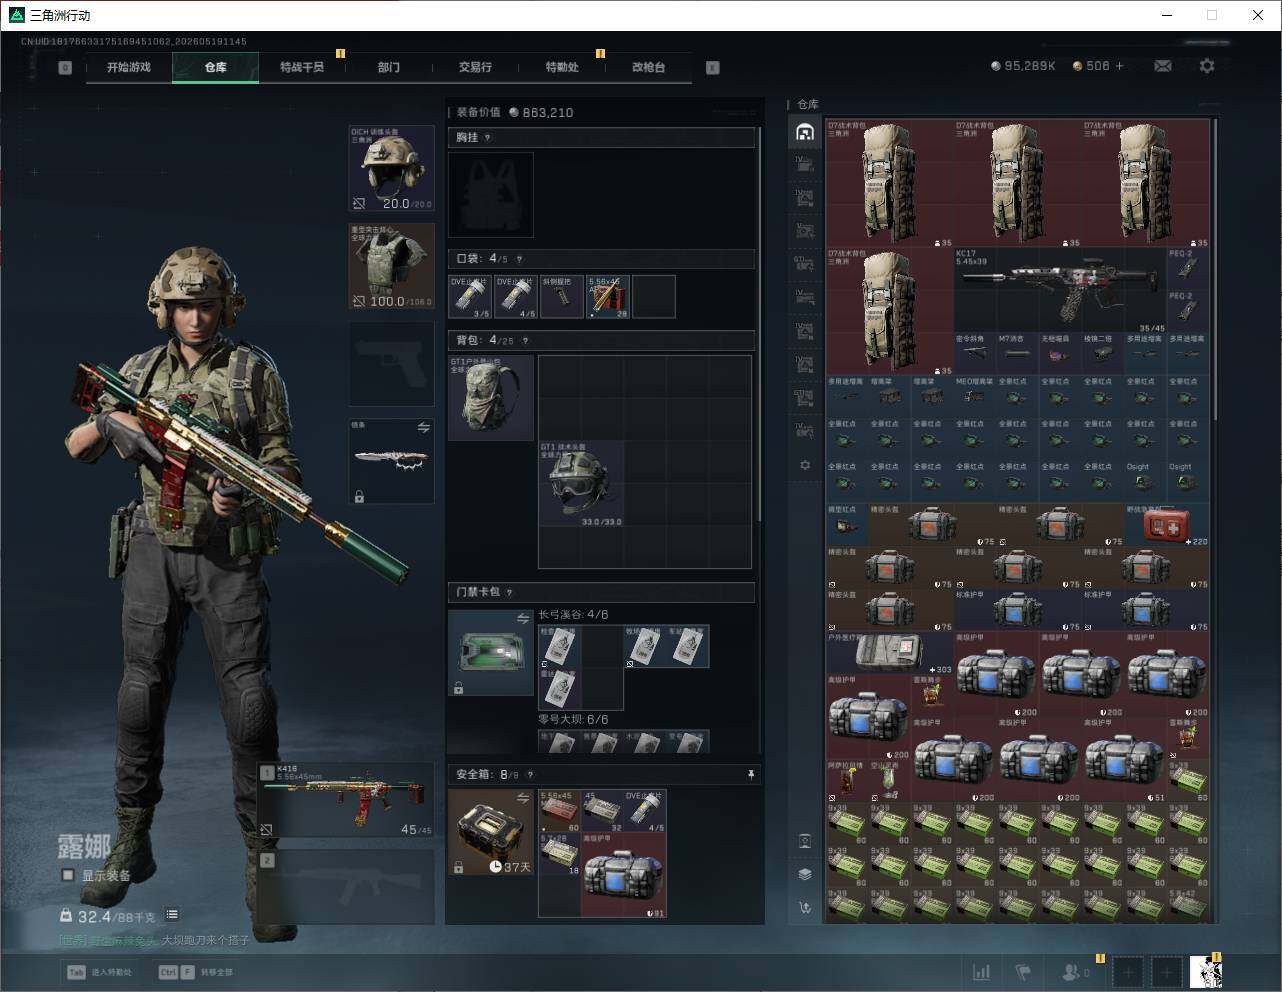Select the equipped backpack under 背包

point(491,398)
